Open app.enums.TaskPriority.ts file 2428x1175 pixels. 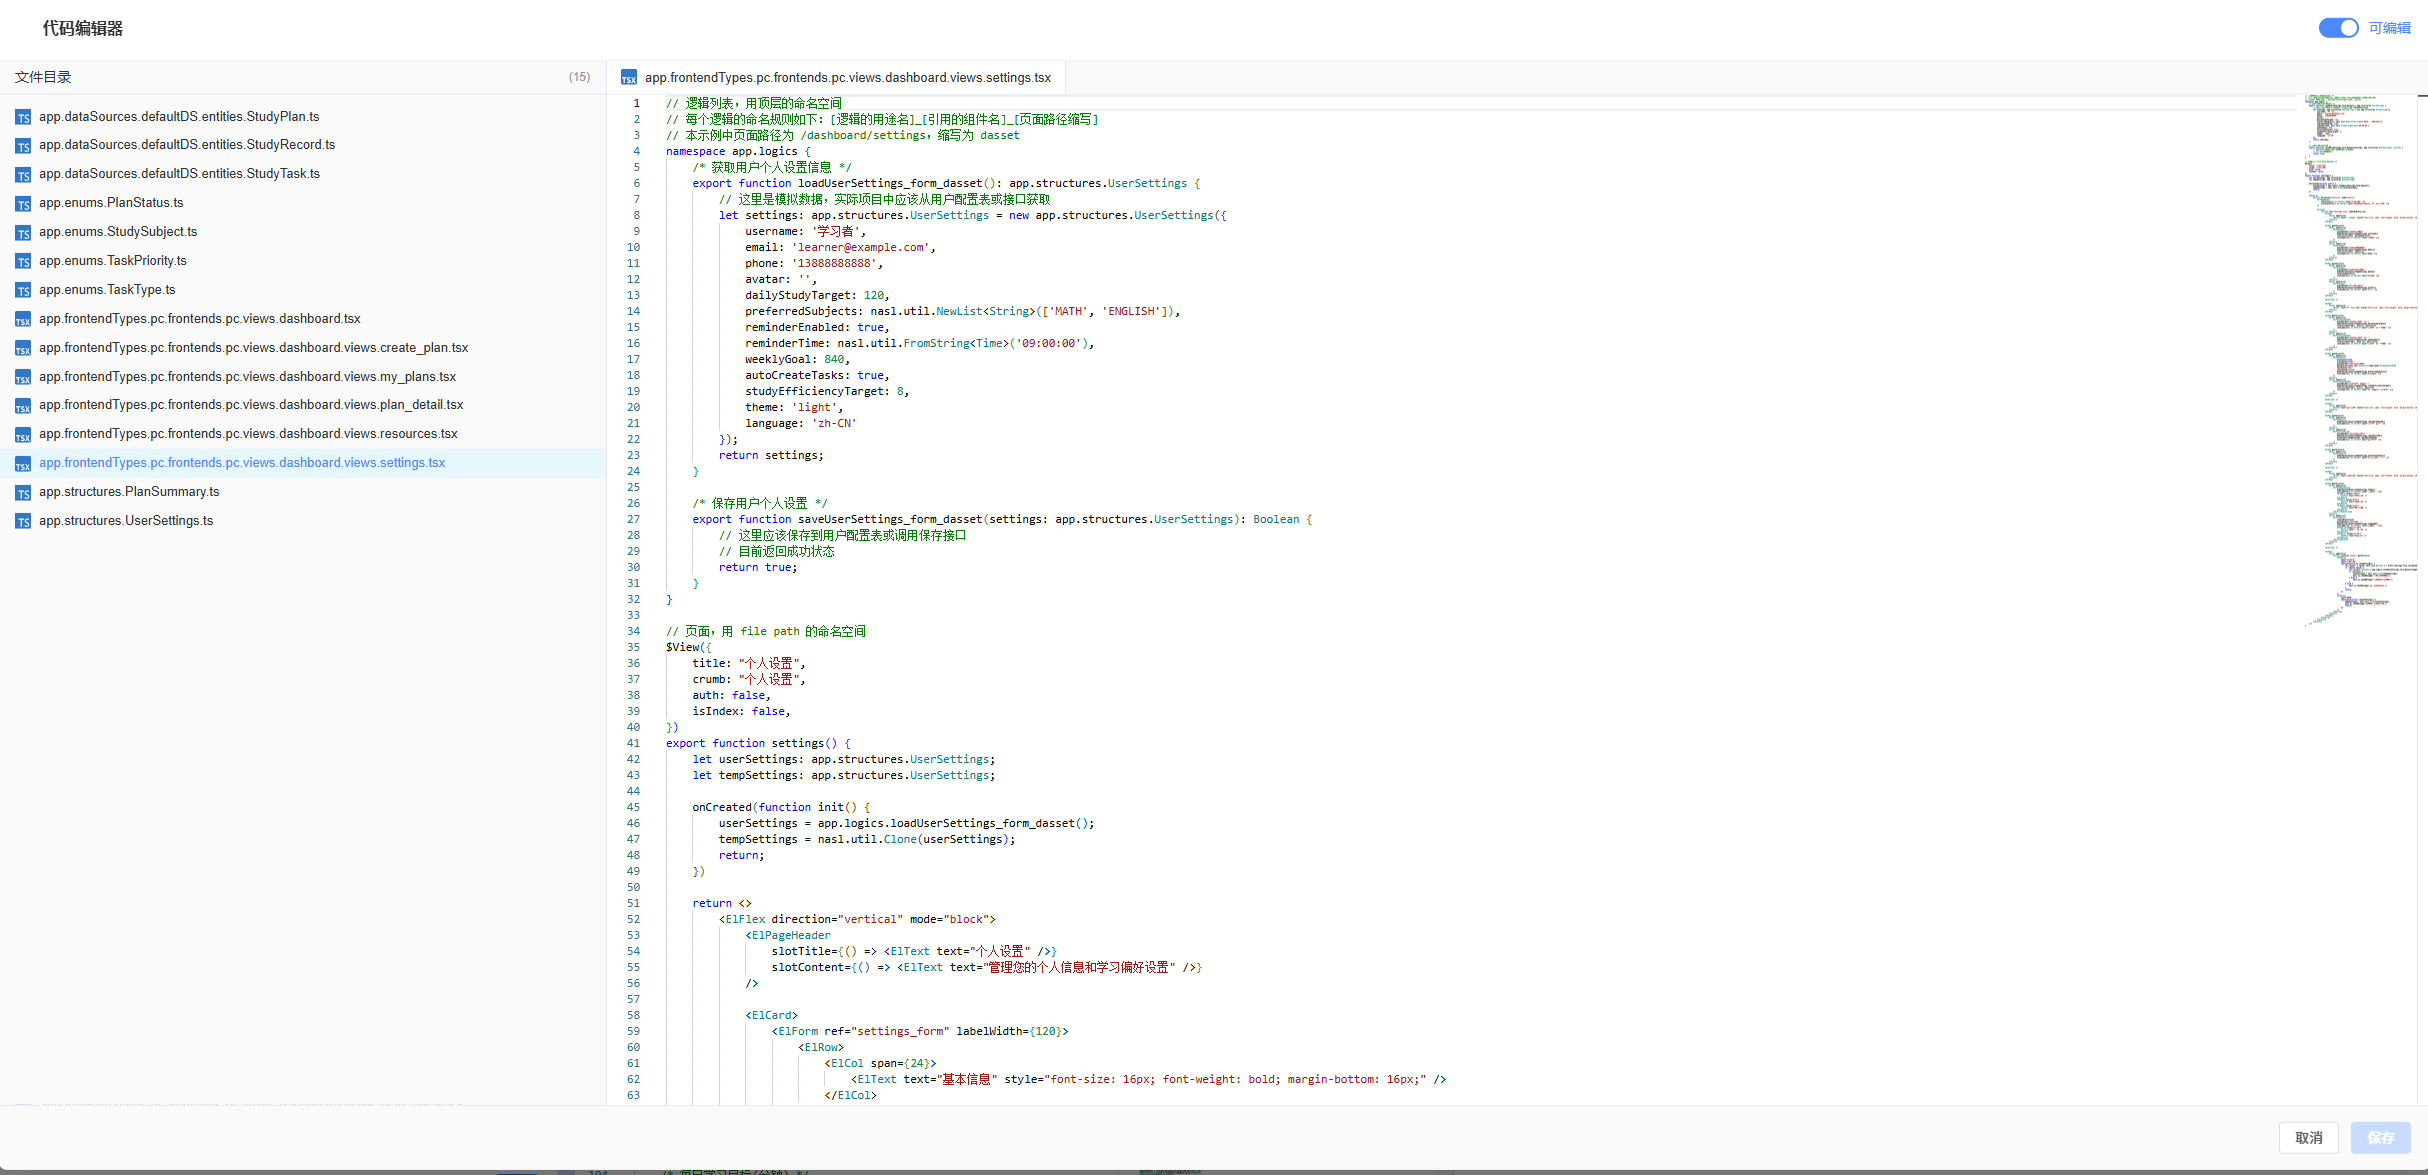pos(113,261)
